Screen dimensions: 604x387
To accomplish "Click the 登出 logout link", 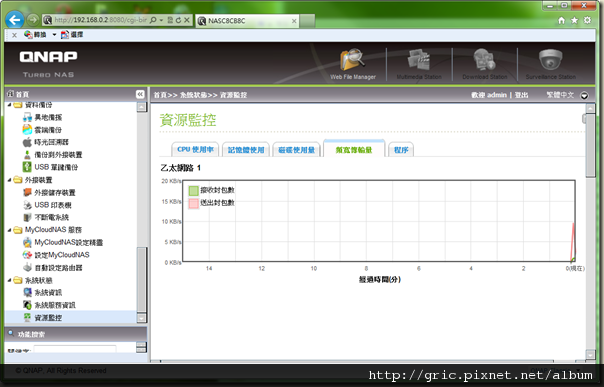I will coord(522,95).
